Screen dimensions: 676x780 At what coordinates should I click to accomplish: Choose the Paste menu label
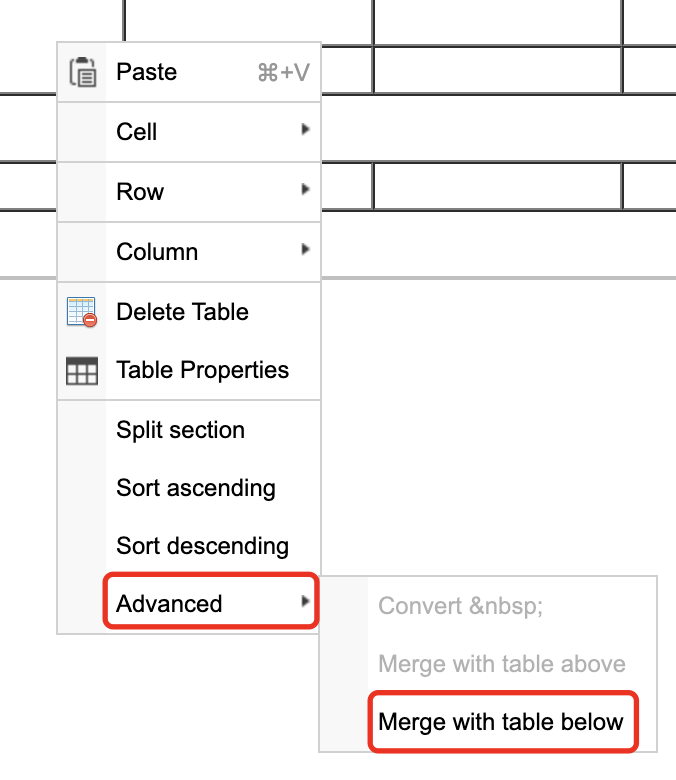click(x=147, y=72)
